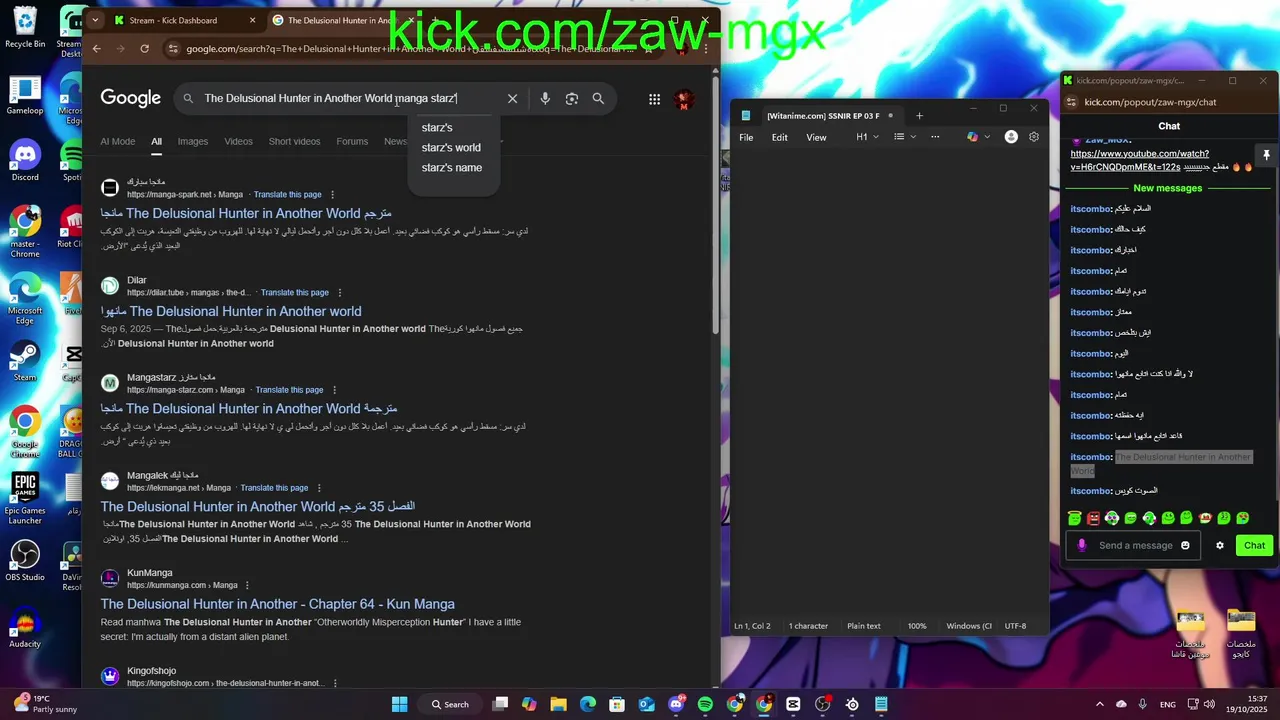Click the Send a message field
The height and width of the screenshot is (720, 1280).
1135,545
